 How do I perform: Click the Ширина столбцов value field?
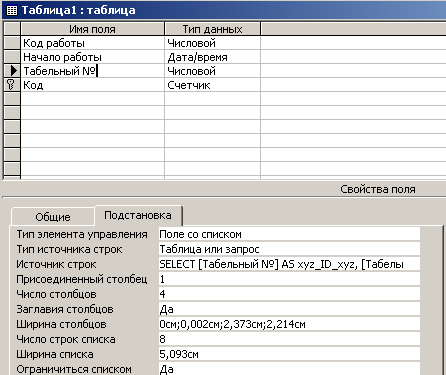pos(289,324)
